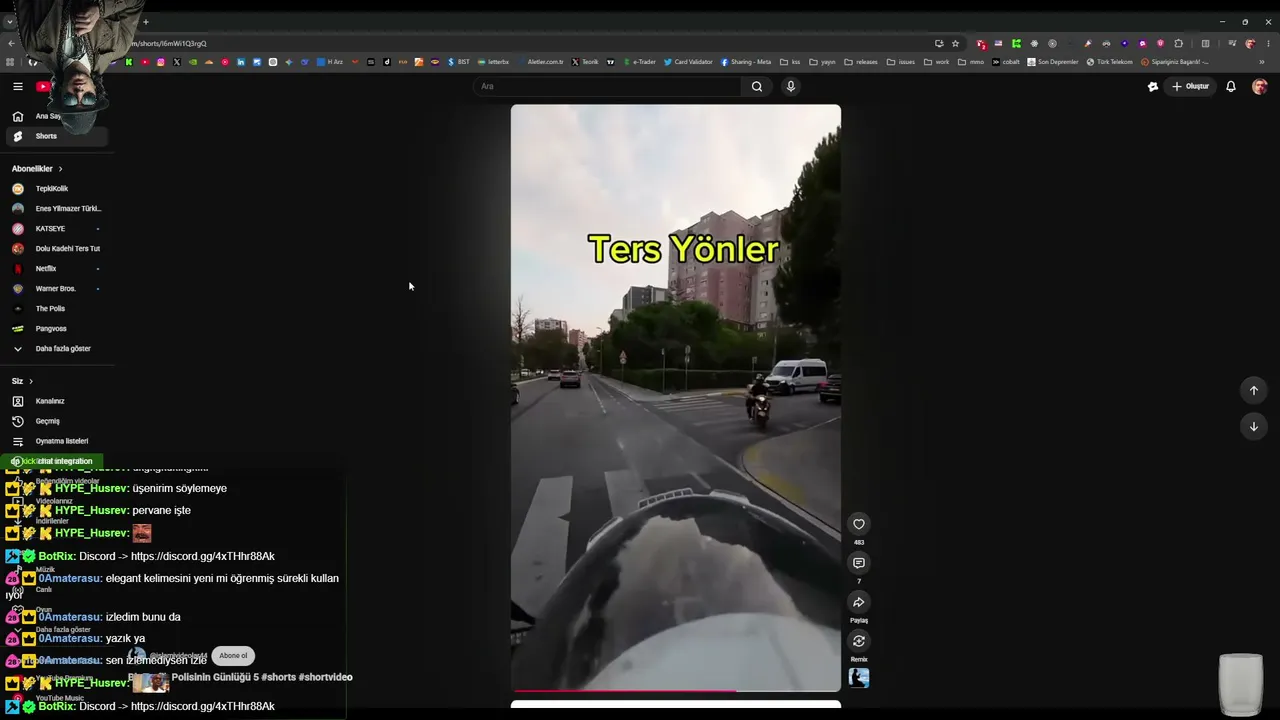This screenshot has width=1280, height=720.
Task: Go to the next short
Action: (x=1253, y=427)
